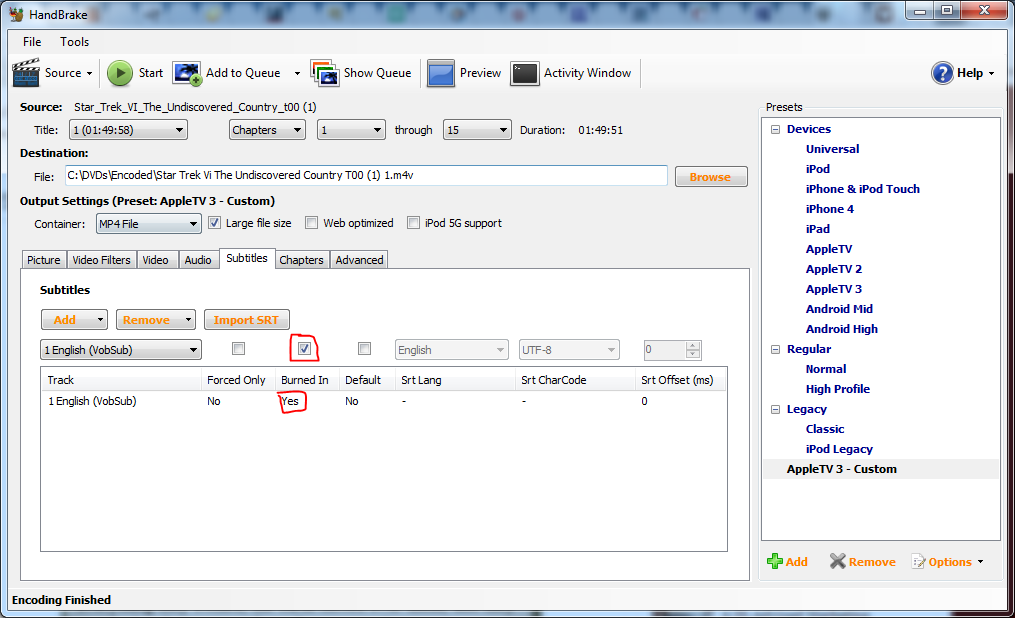The height and width of the screenshot is (618, 1015).
Task: Open the File menu
Action: [32, 41]
